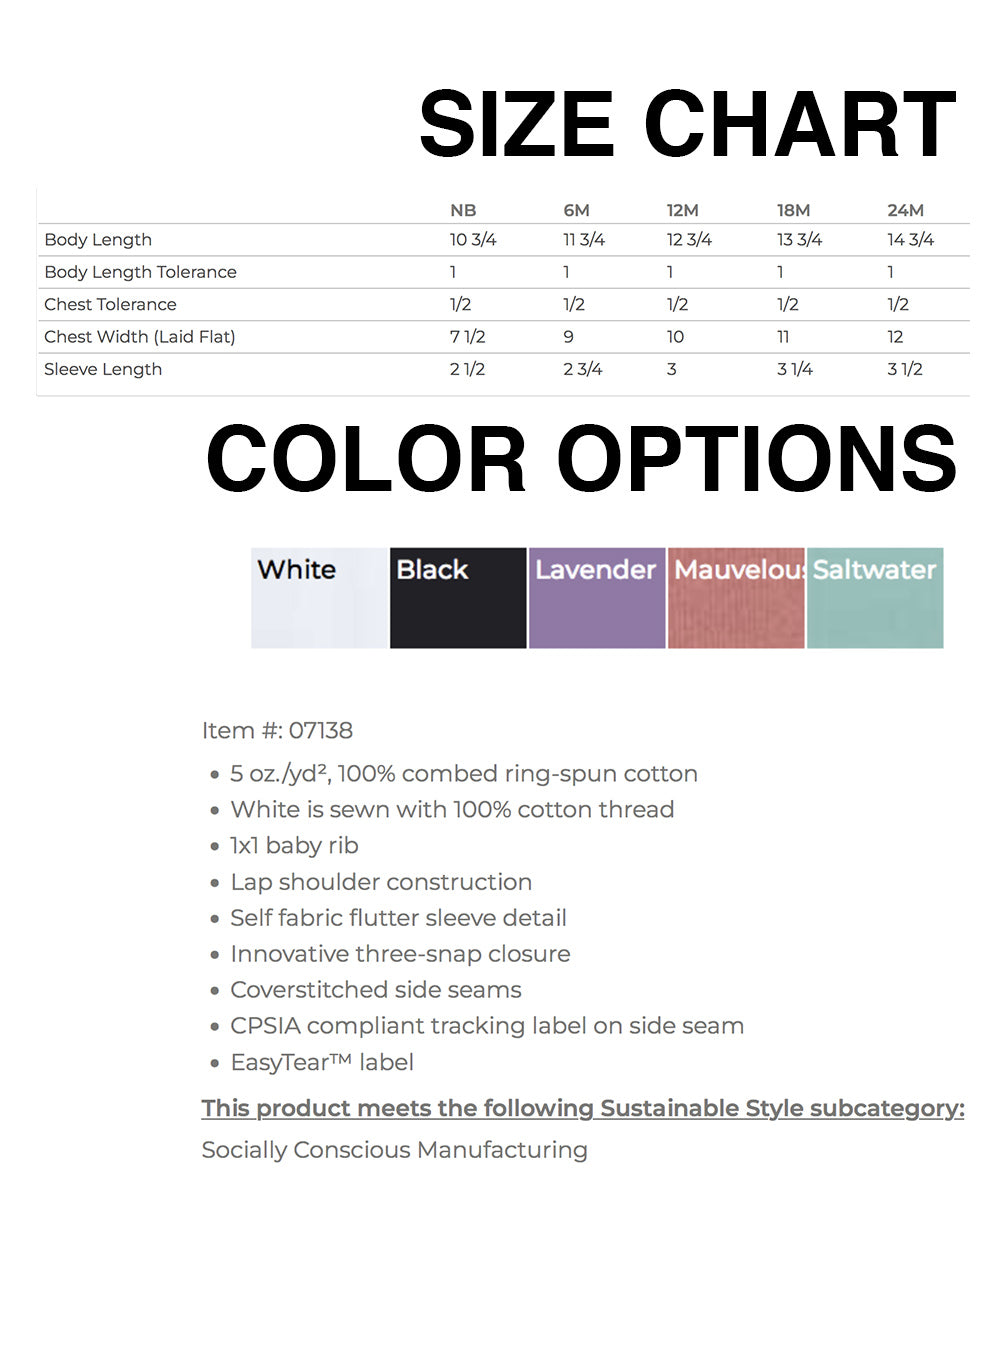Click the 6M size column header
This screenshot has height=1368, width=1000.
576,210
